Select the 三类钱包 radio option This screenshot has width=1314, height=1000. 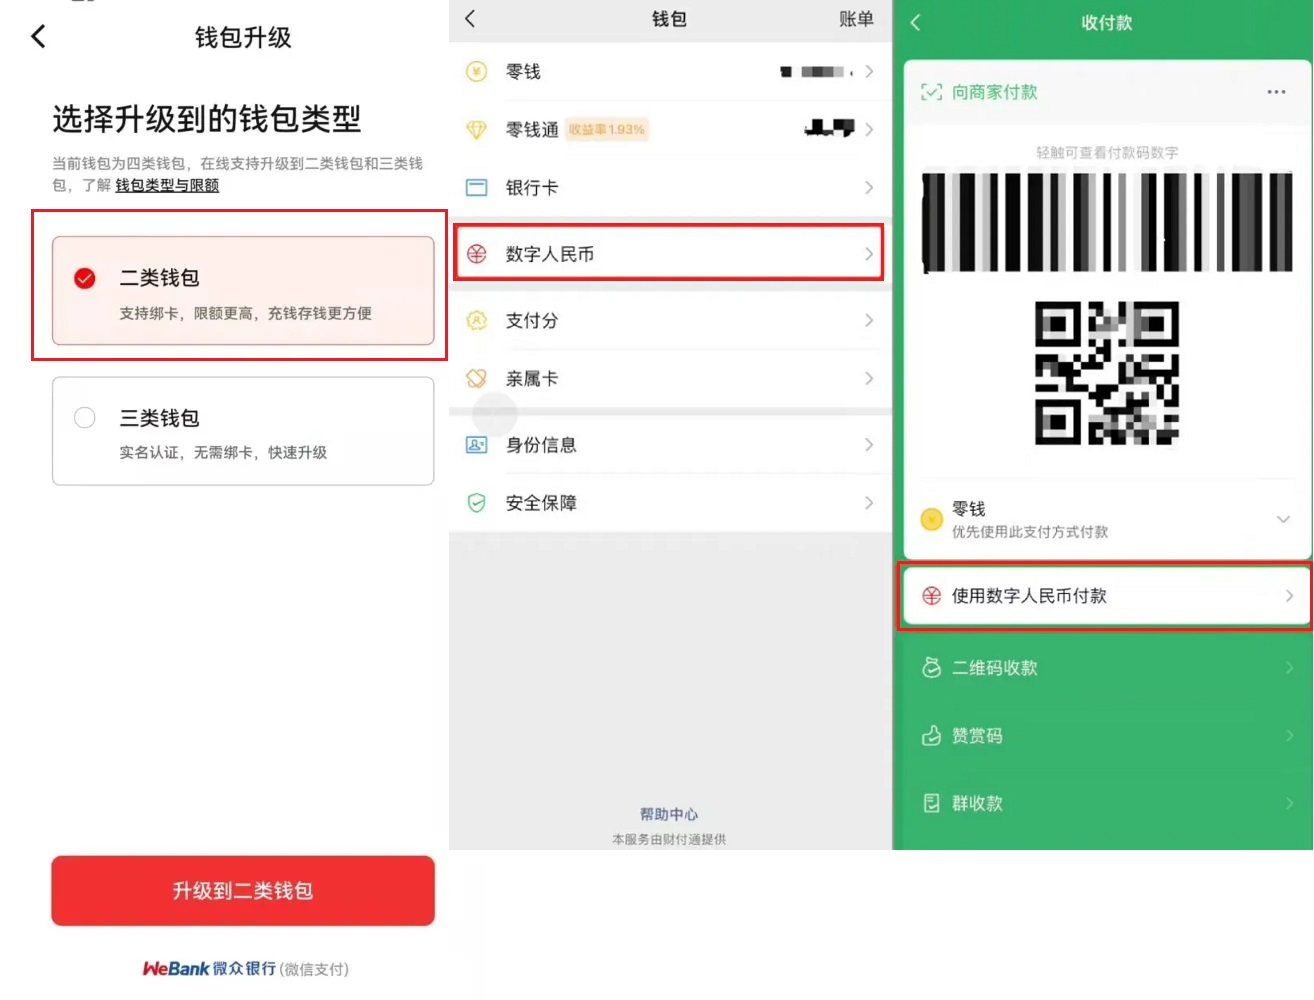85,417
